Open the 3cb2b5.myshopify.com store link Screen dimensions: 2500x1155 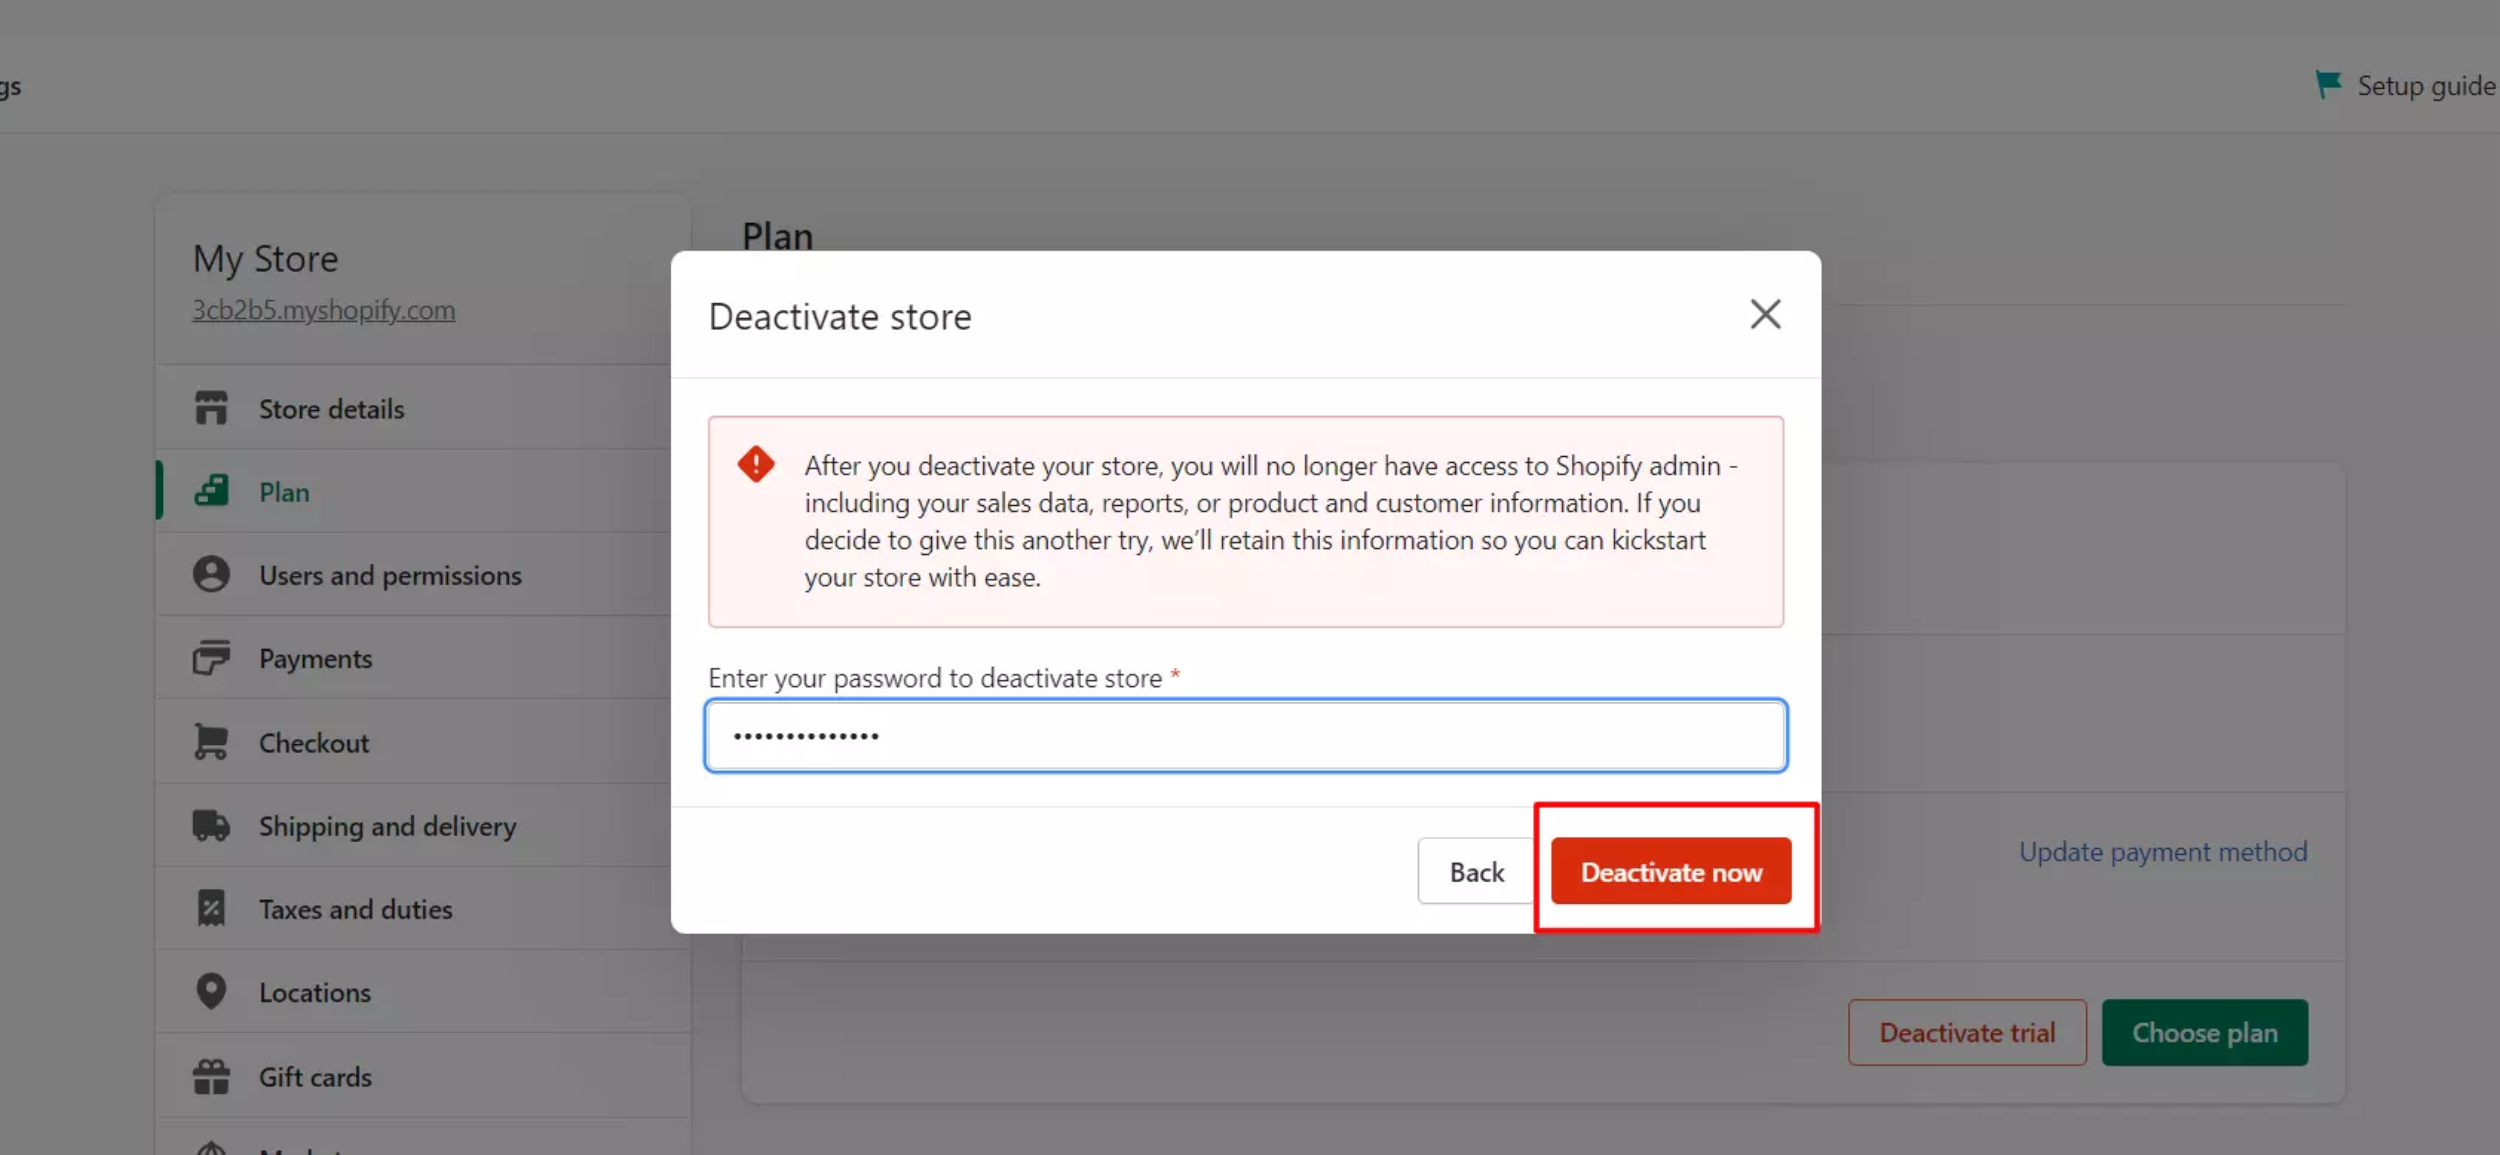coord(324,310)
